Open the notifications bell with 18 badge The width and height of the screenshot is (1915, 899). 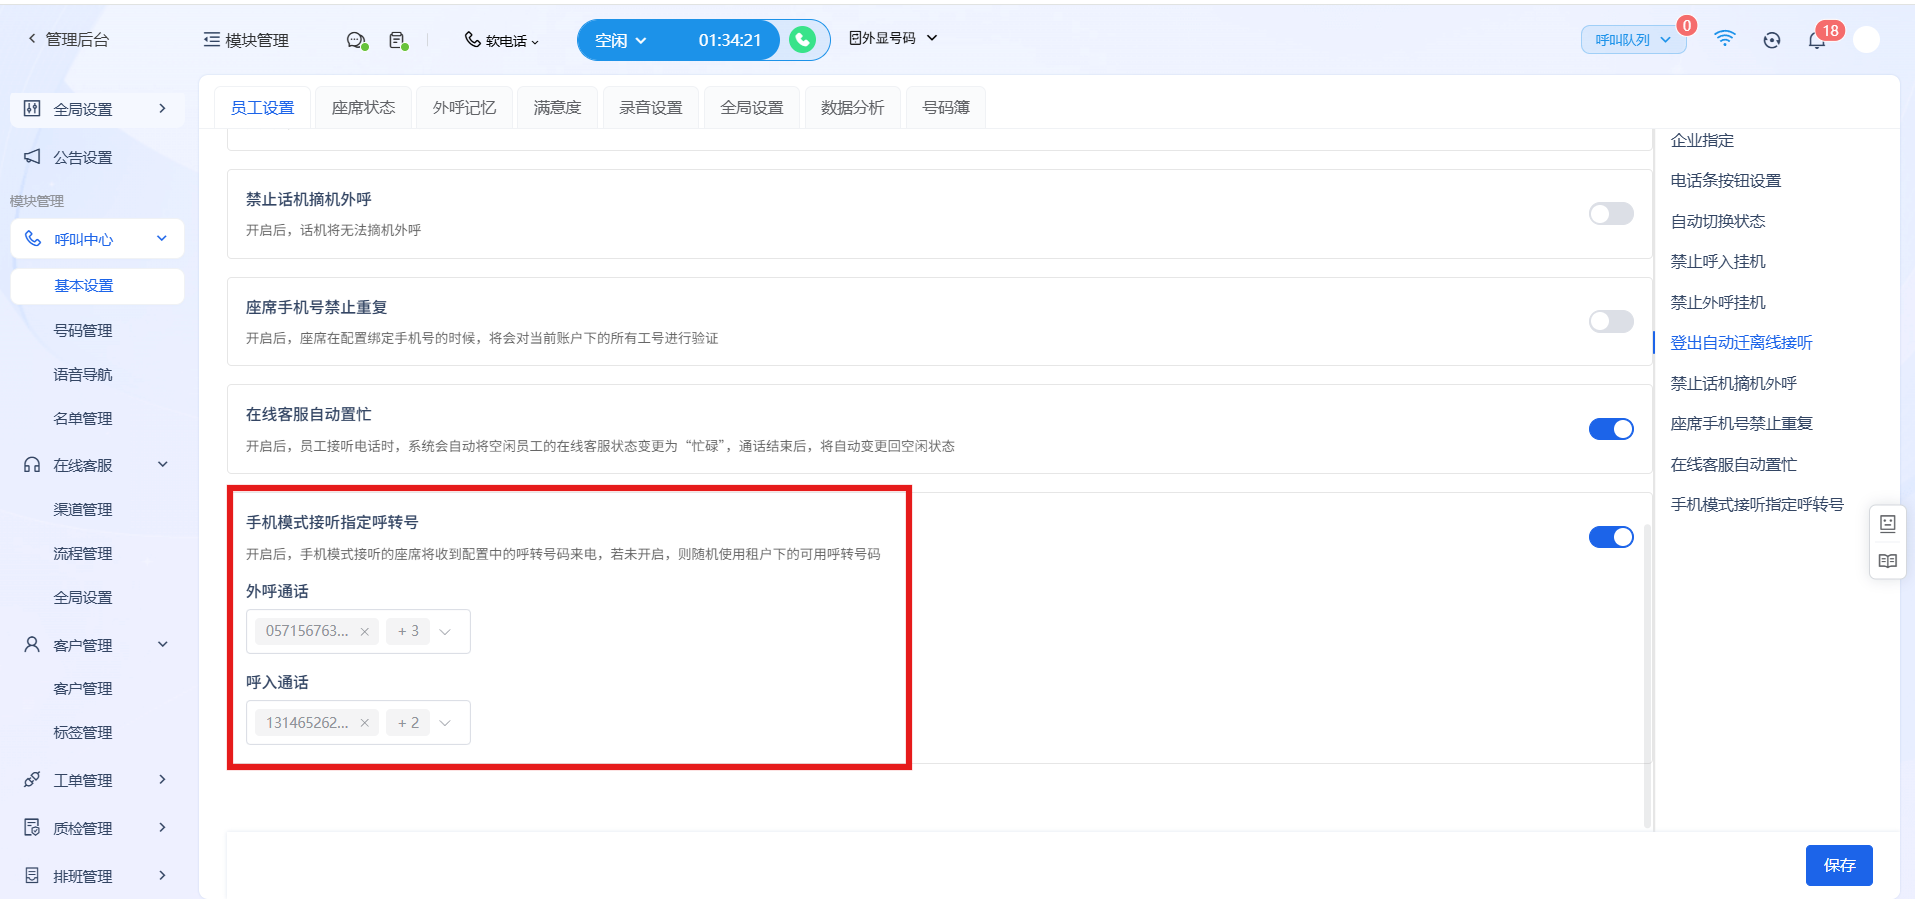[1817, 40]
